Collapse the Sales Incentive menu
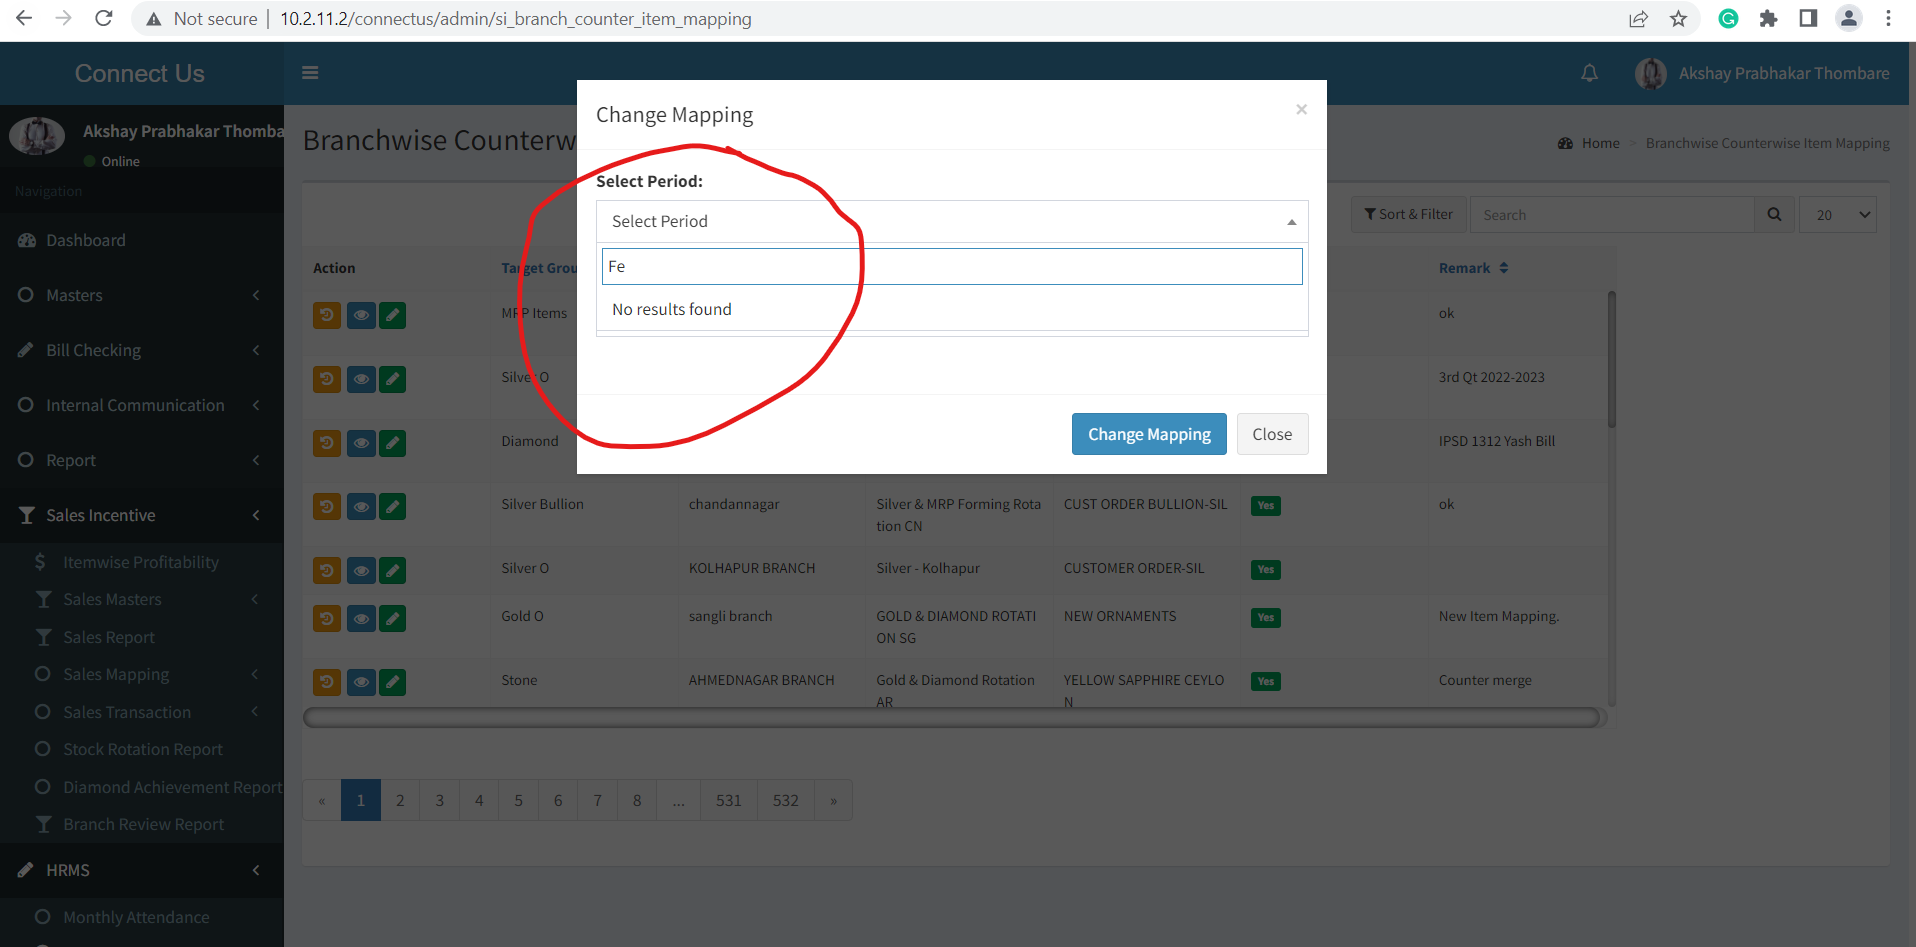 click(x=141, y=515)
